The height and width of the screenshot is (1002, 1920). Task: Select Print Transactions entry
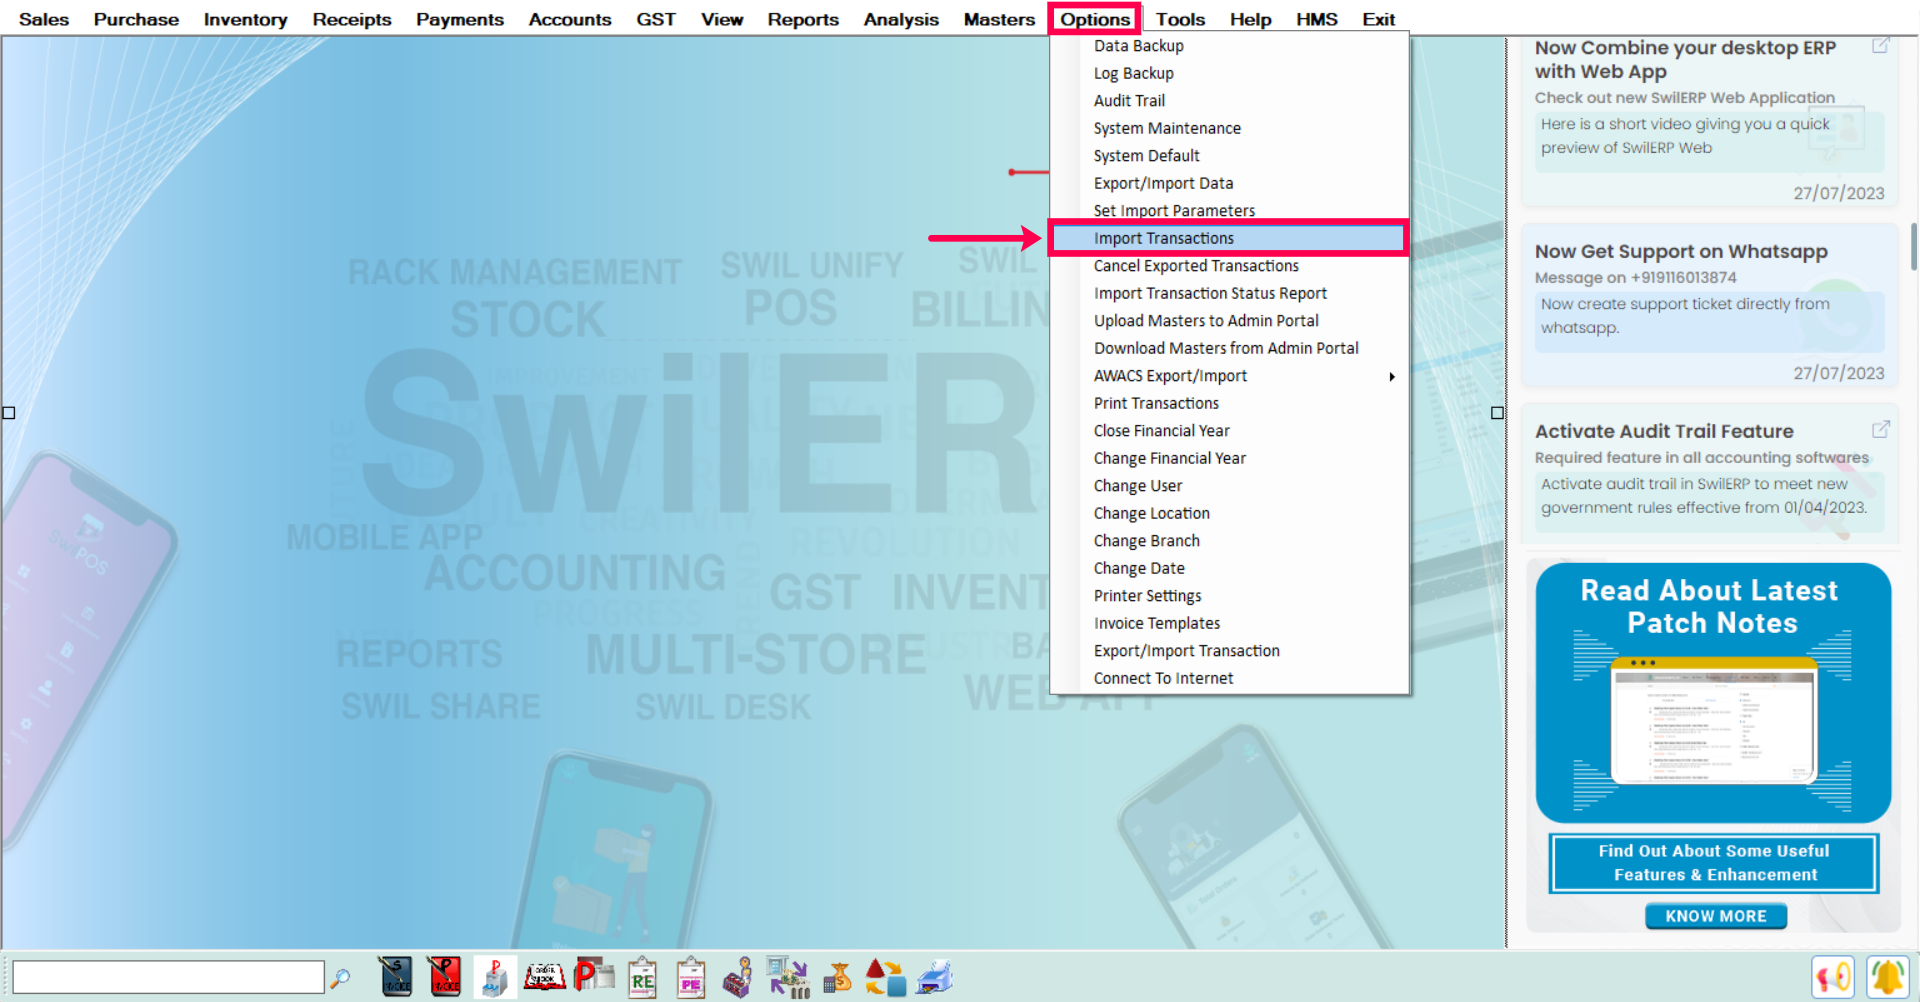1229,403
